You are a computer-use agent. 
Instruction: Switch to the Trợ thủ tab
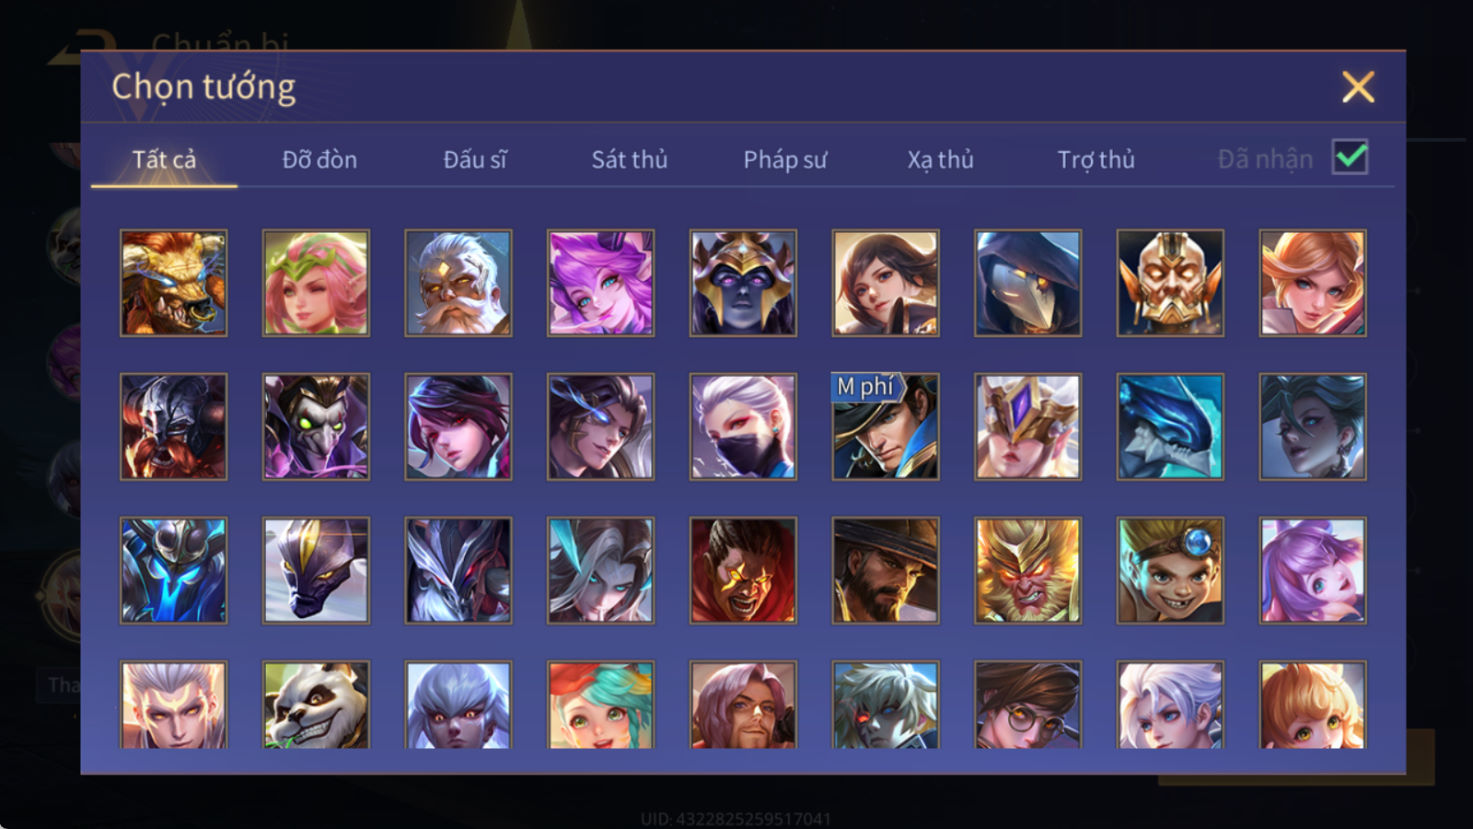coord(1096,160)
